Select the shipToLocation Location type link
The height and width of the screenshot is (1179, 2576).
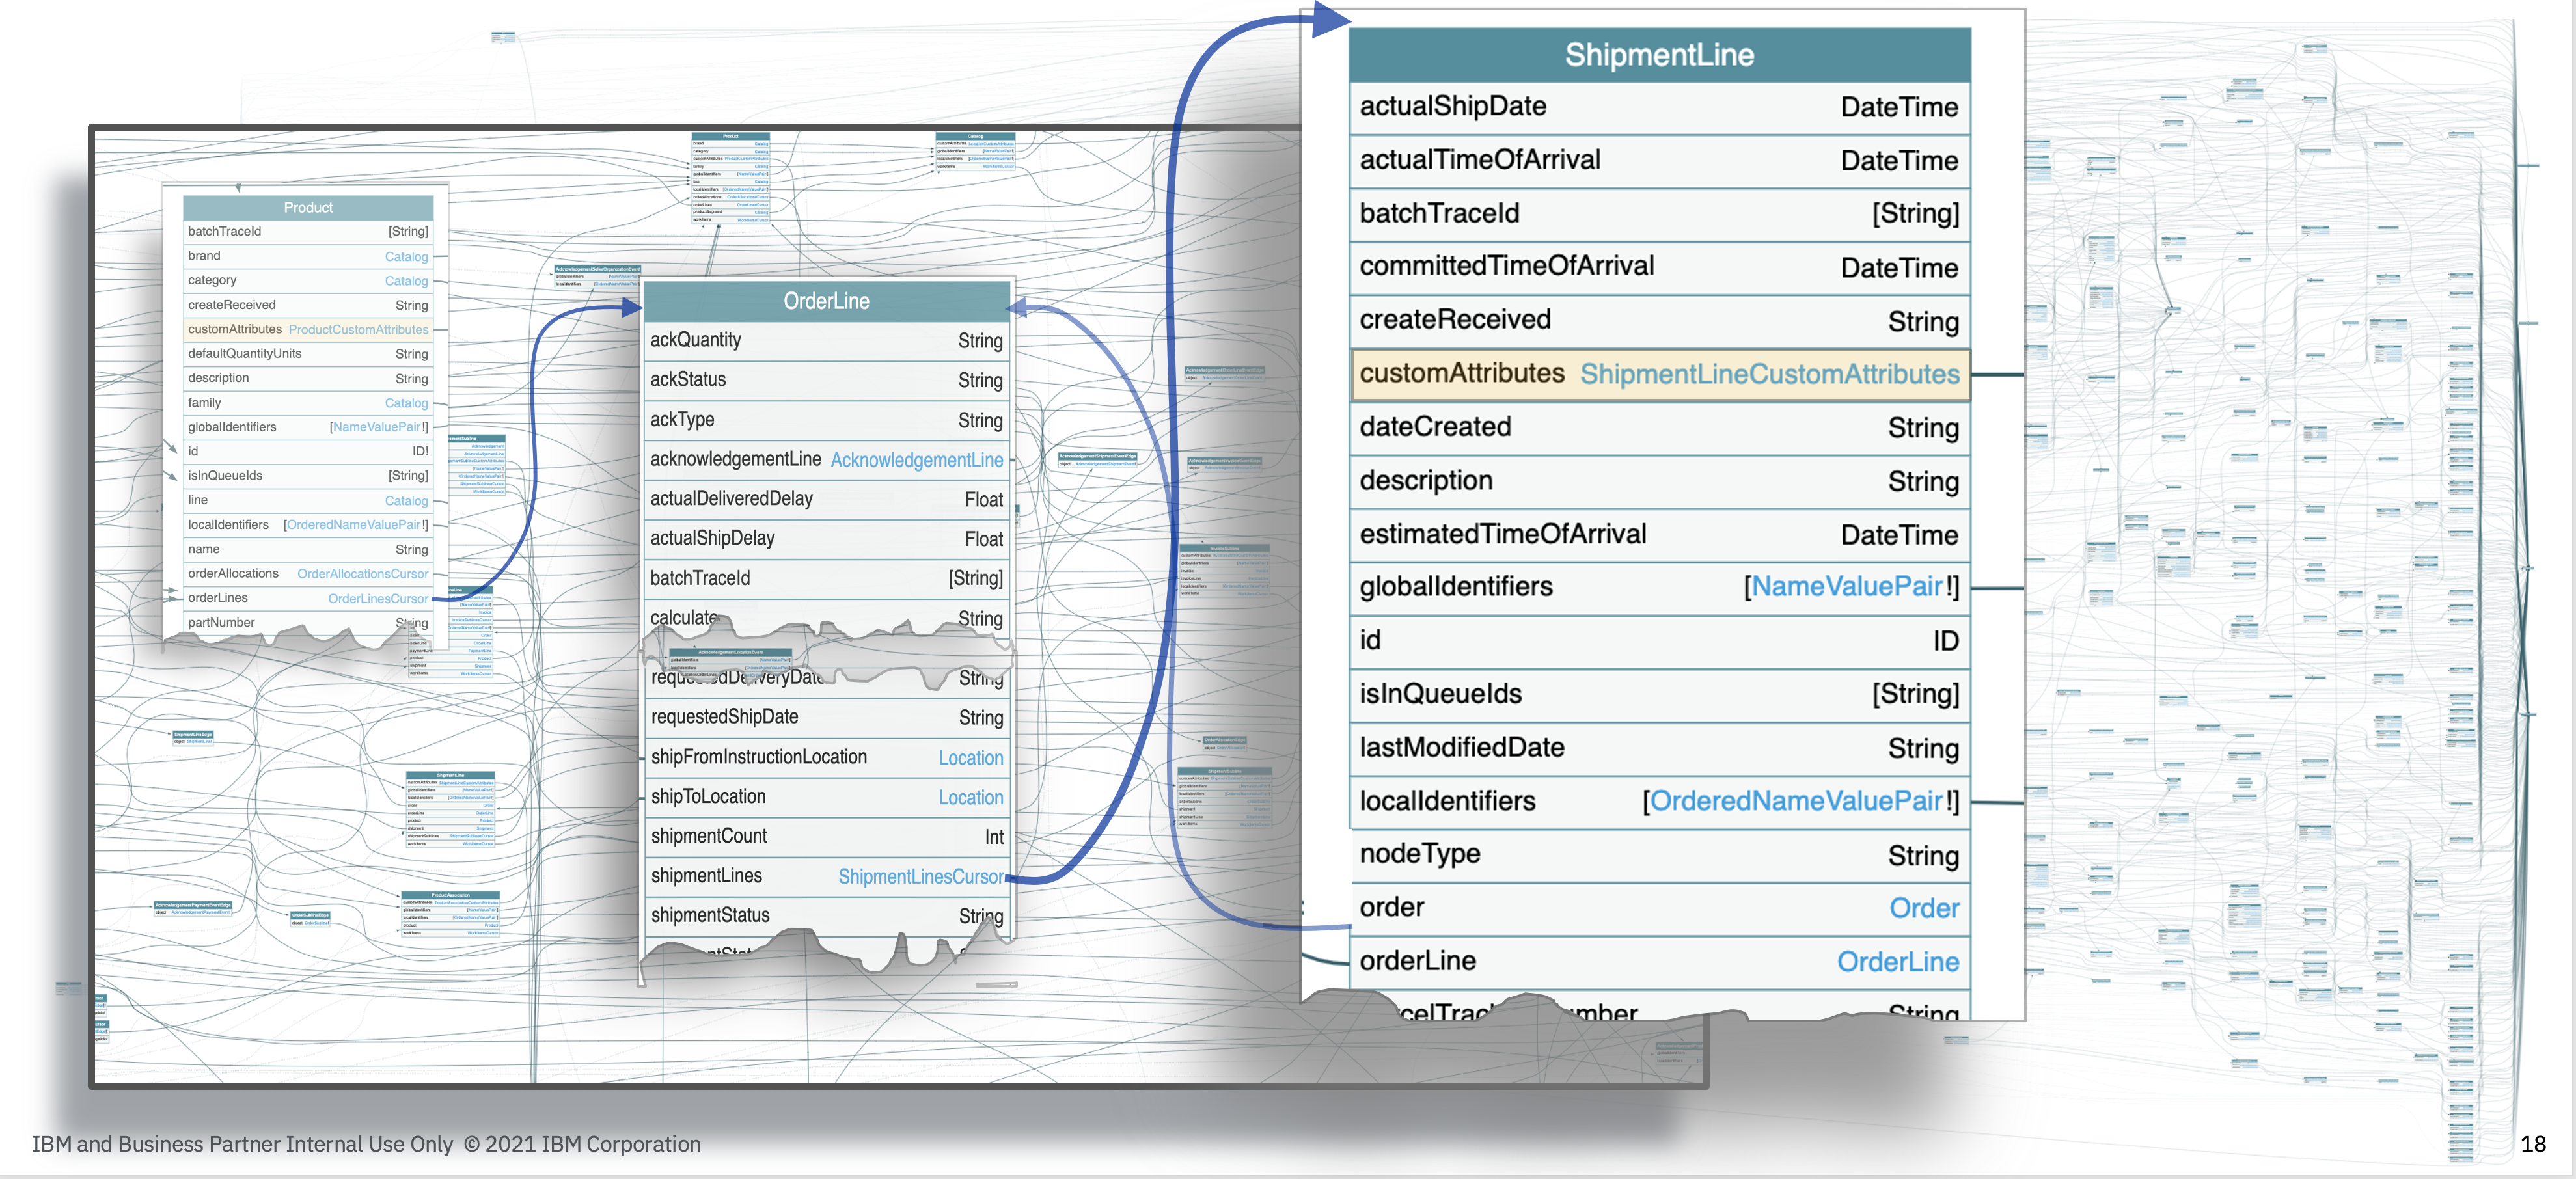tap(970, 798)
